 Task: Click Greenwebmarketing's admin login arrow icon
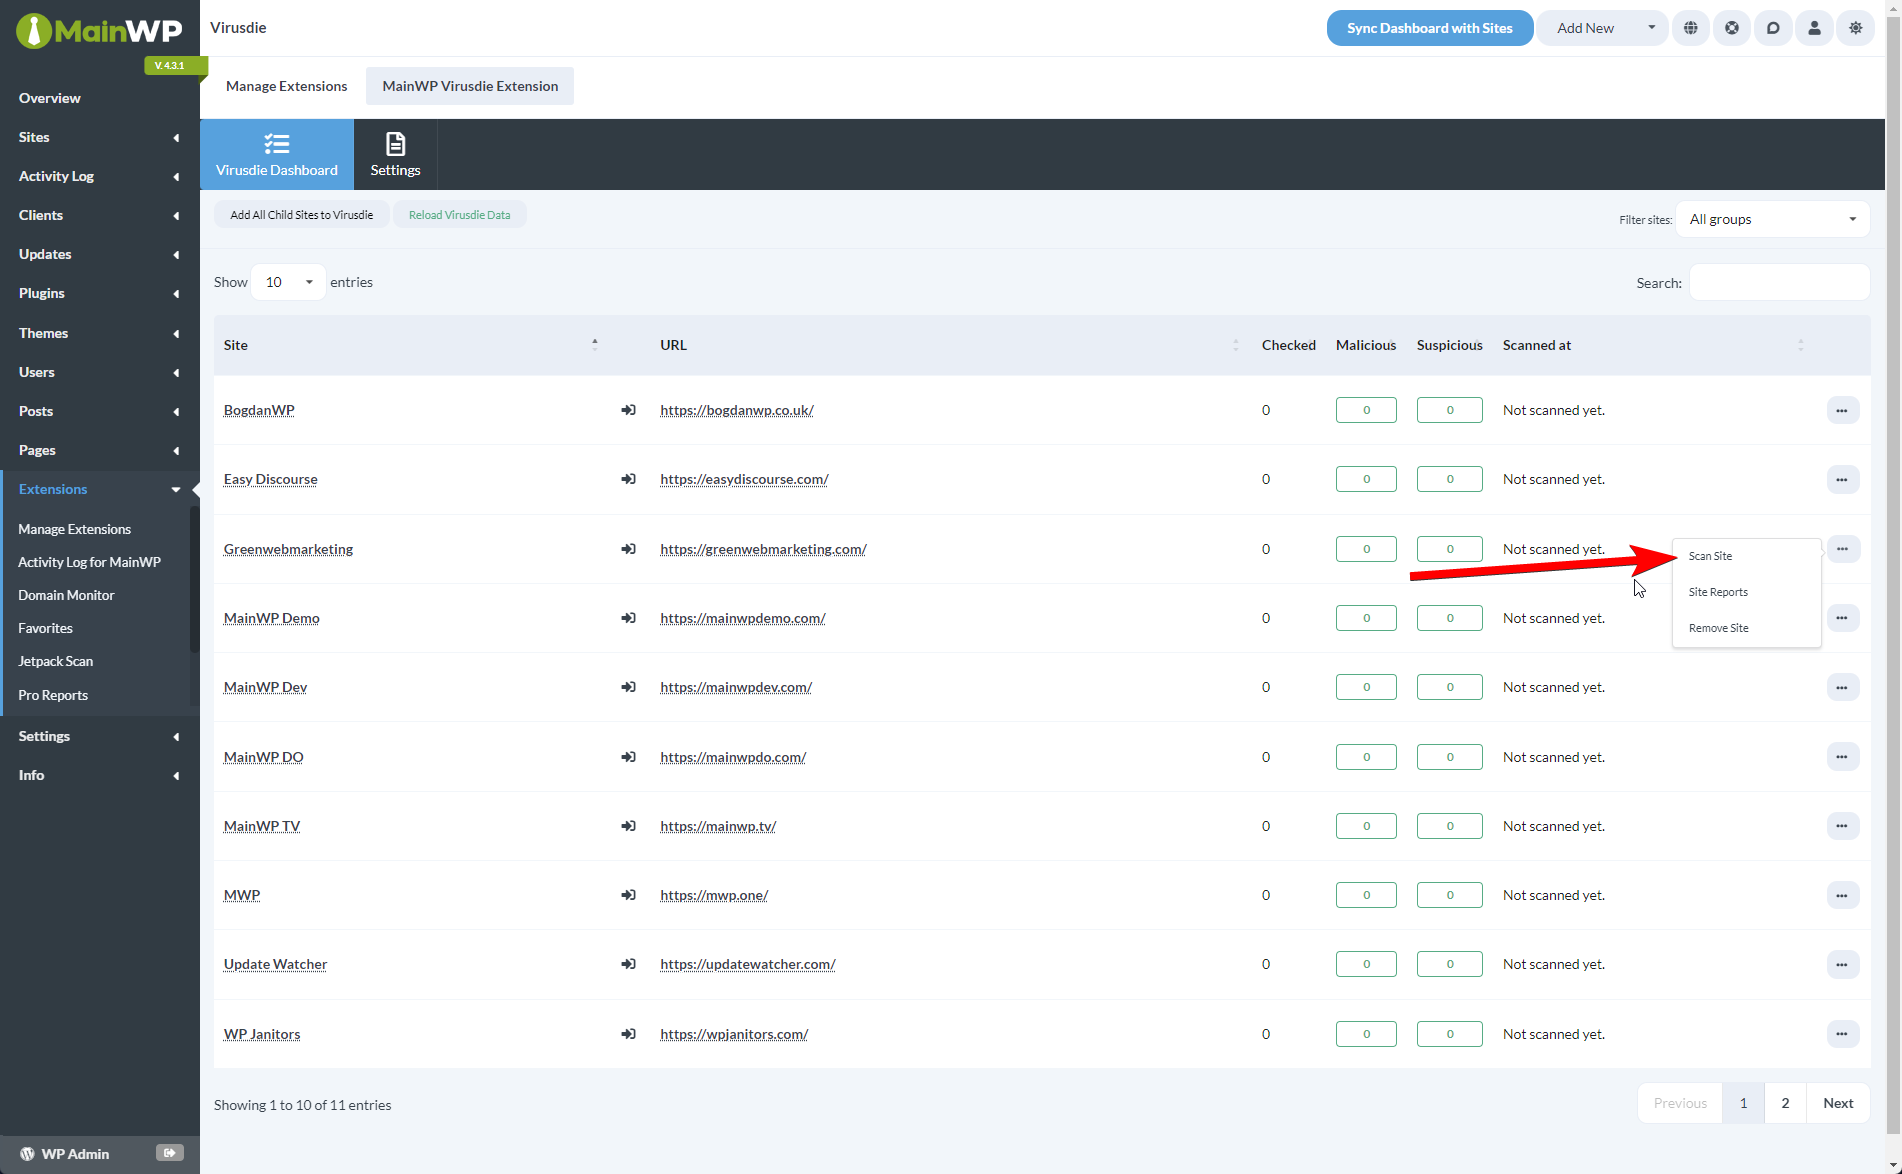[628, 549]
